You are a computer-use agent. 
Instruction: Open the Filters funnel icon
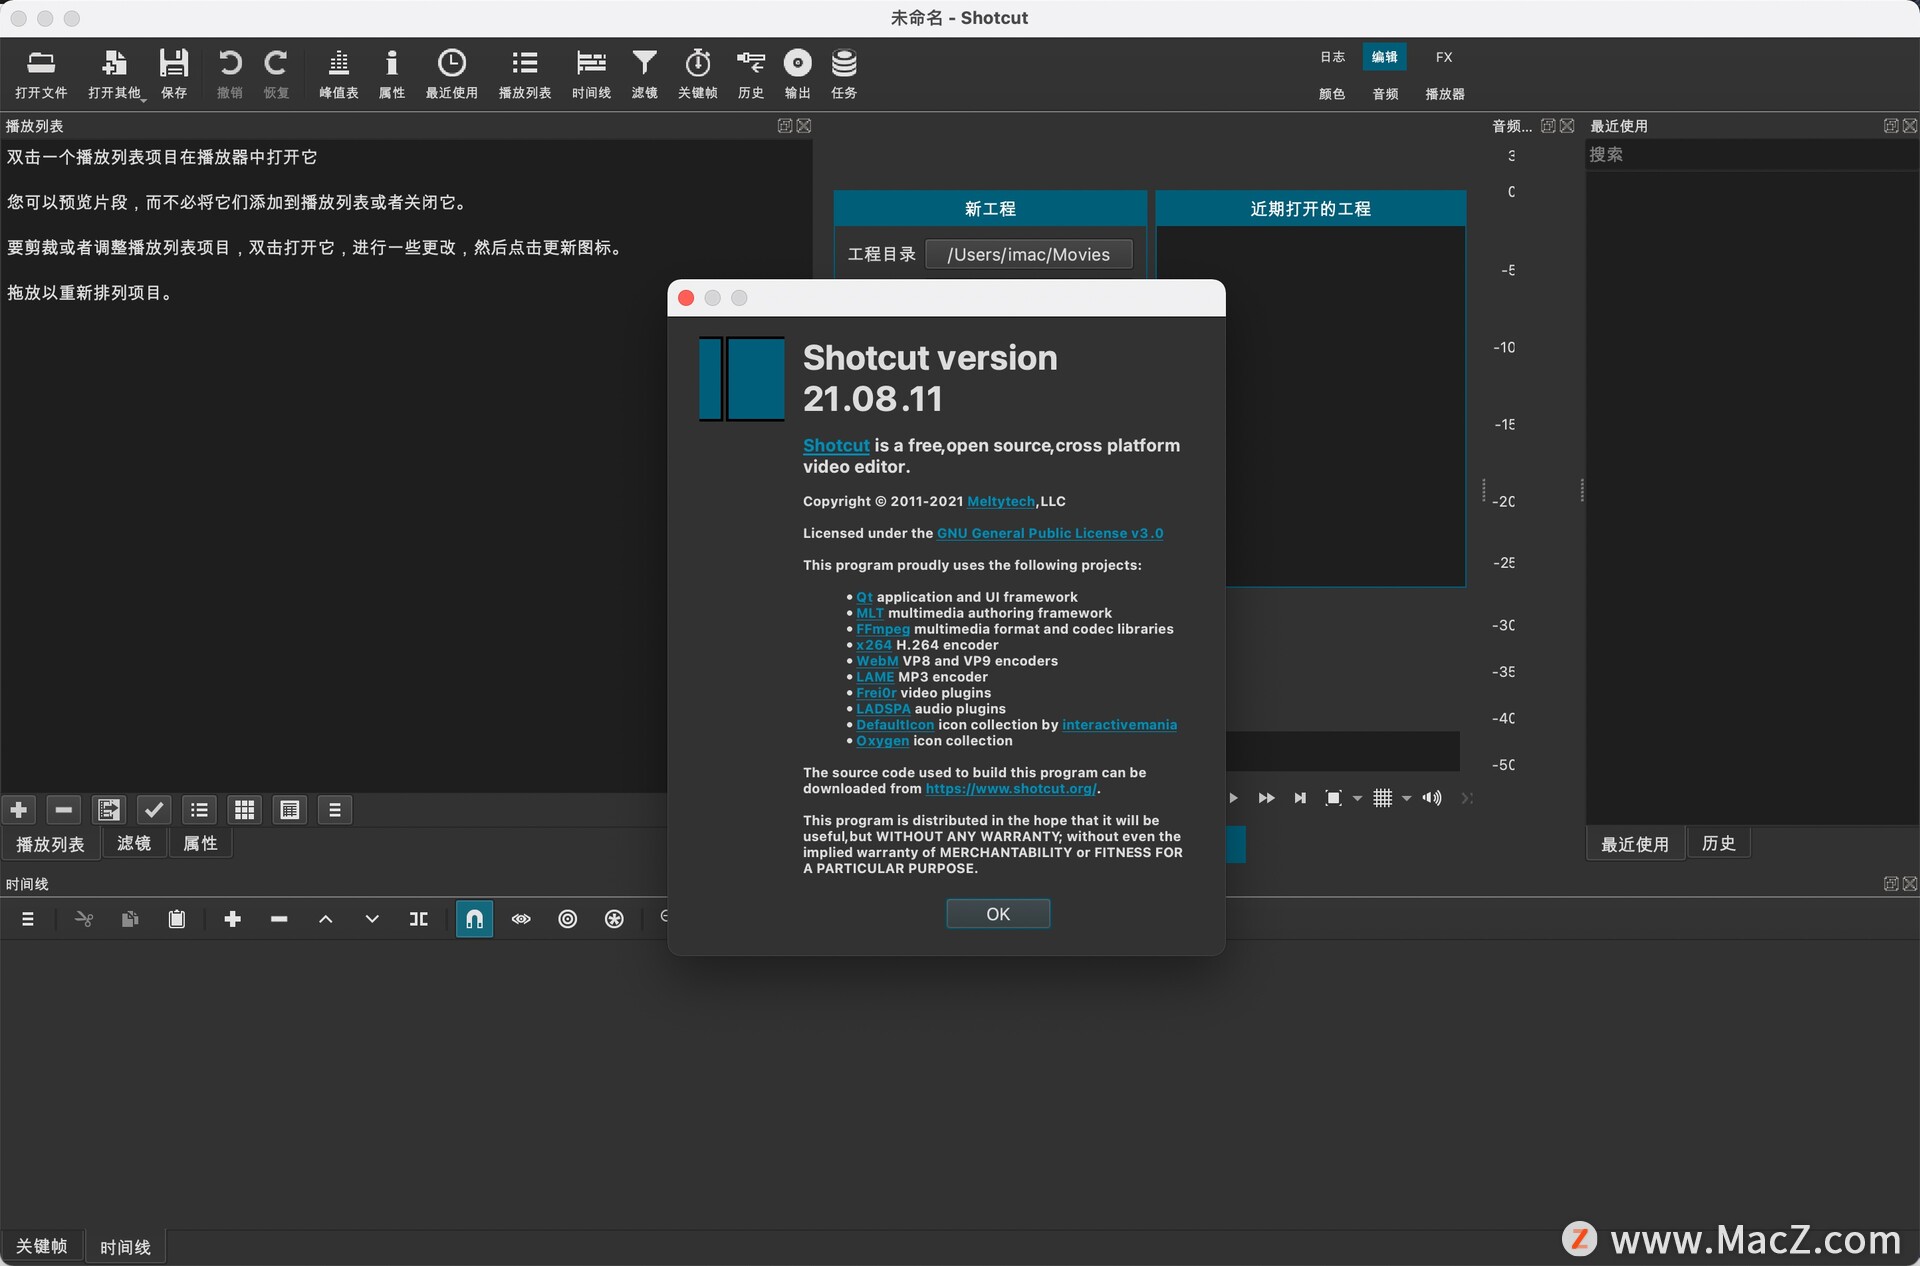(645, 74)
